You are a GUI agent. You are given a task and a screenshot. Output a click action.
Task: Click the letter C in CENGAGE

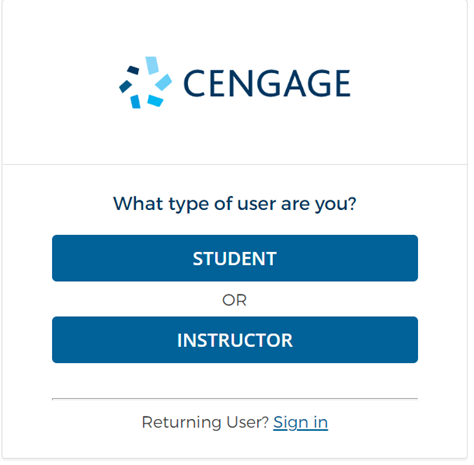193,83
